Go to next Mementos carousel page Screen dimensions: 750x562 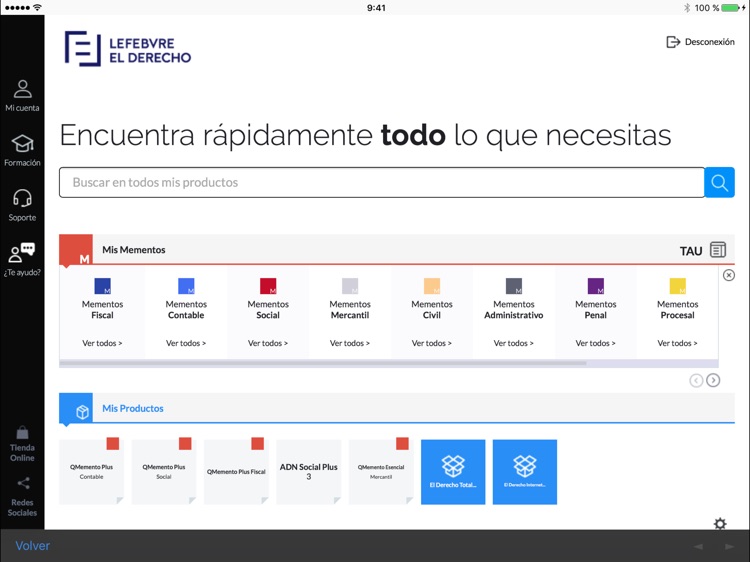click(713, 380)
